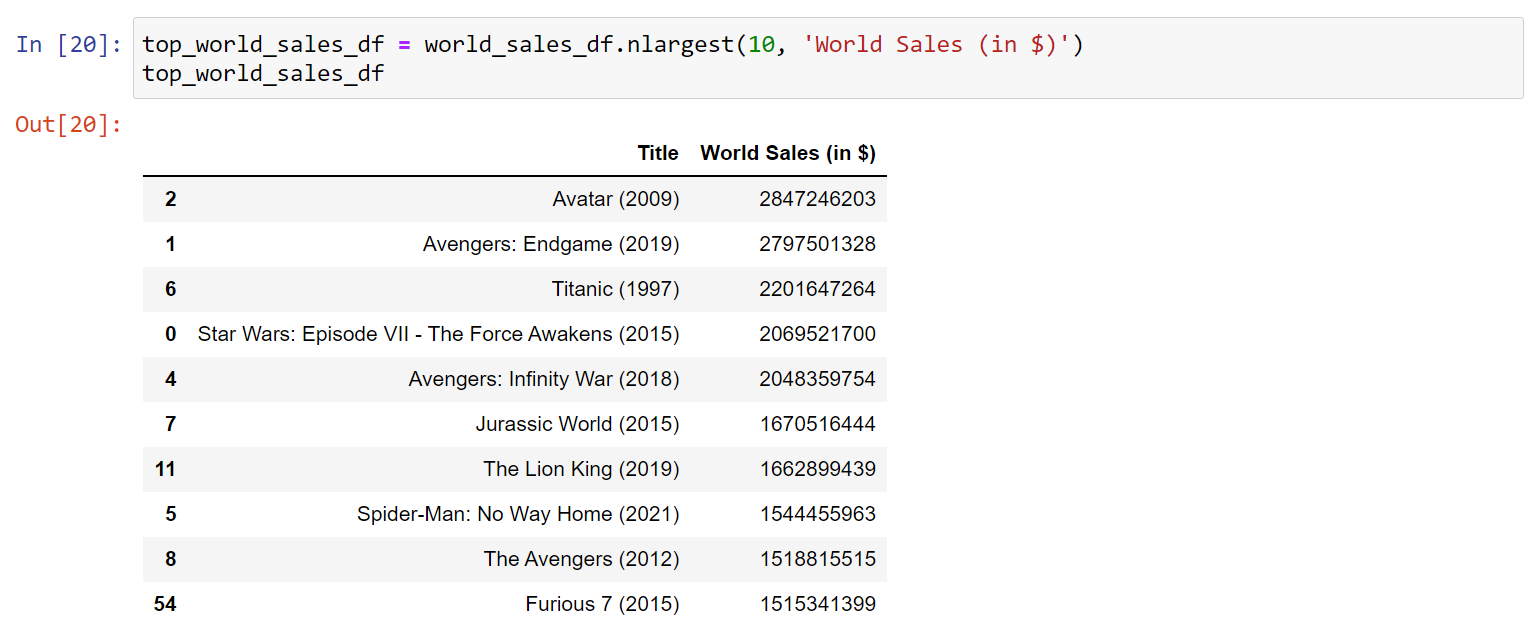Click the Furious 7 (2015) cell

coord(602,604)
